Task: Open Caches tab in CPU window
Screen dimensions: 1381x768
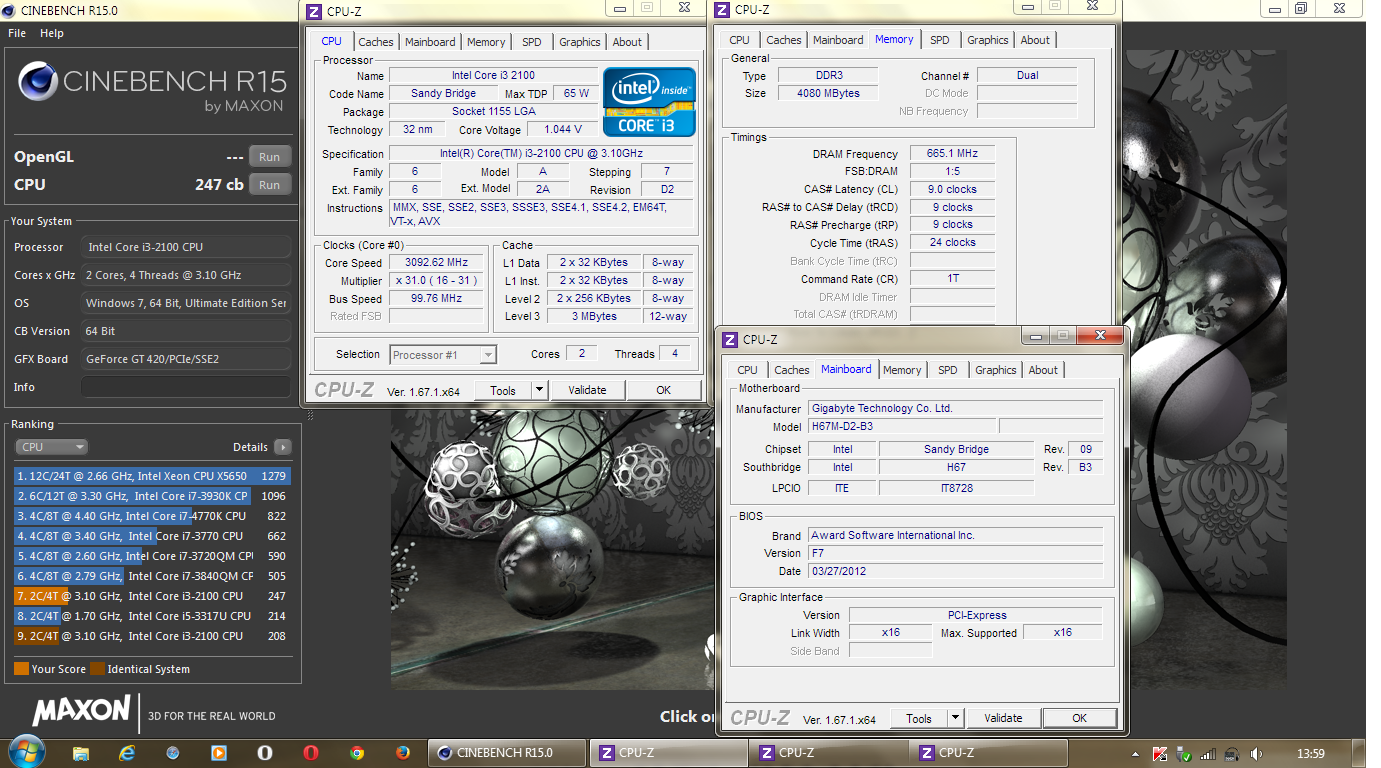Action: tap(376, 42)
